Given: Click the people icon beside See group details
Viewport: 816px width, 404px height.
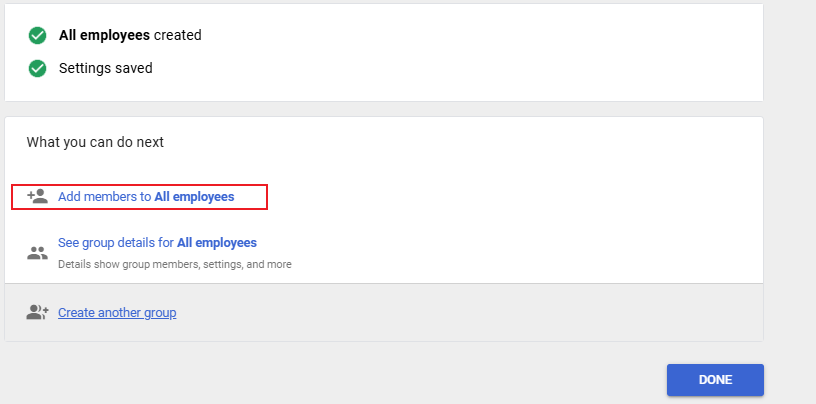Looking at the screenshot, I should pos(38,253).
